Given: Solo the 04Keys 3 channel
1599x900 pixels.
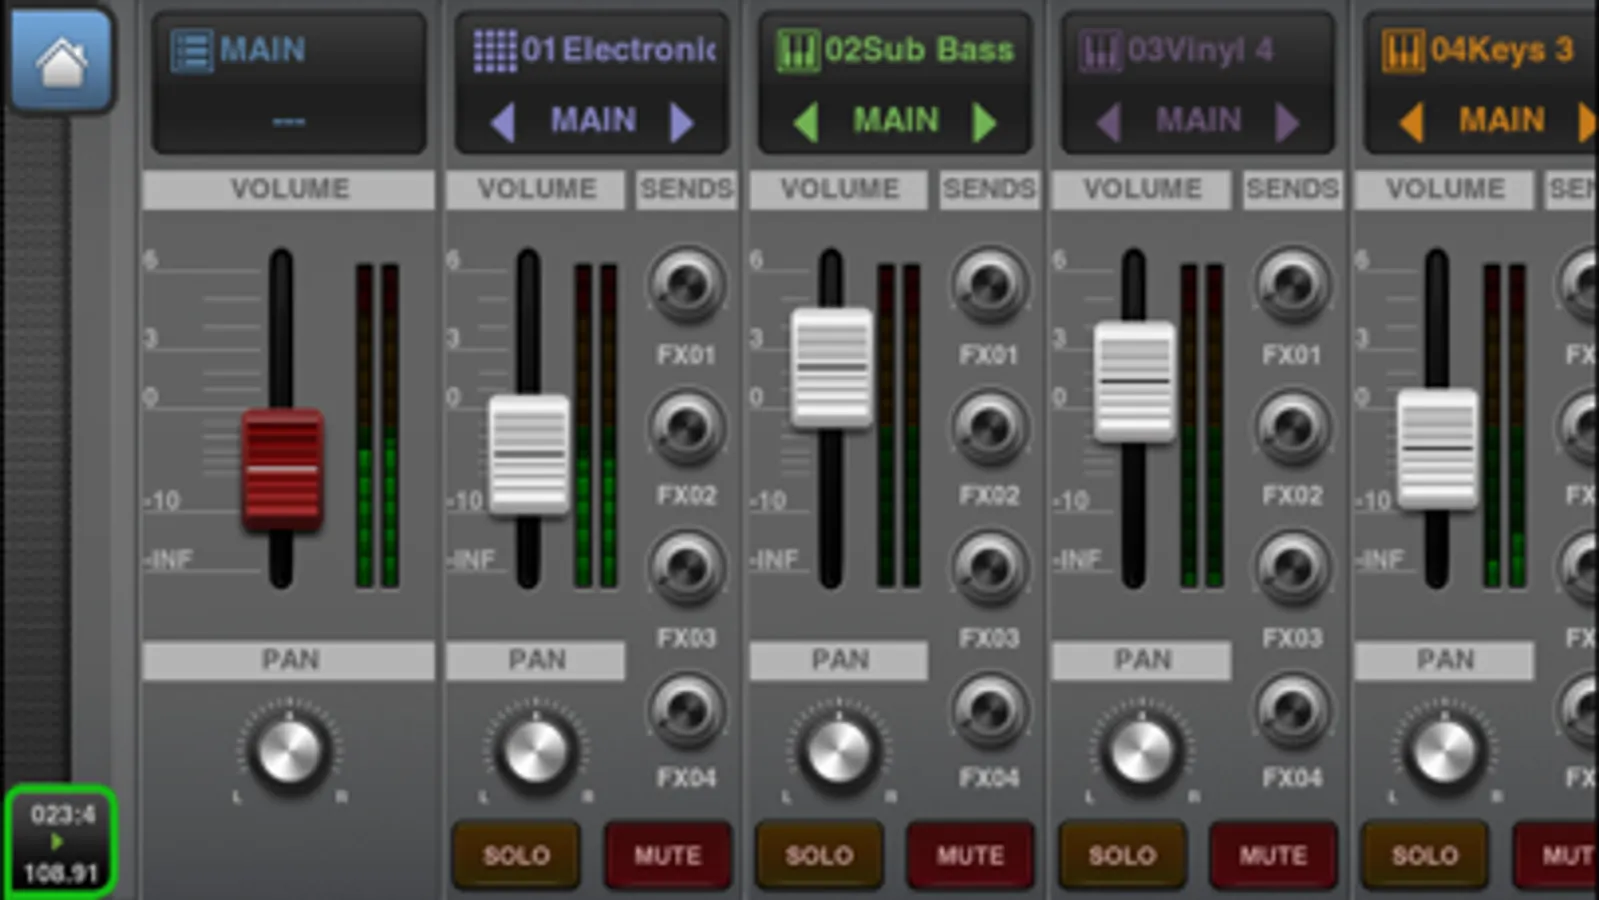Looking at the screenshot, I should coord(1425,855).
